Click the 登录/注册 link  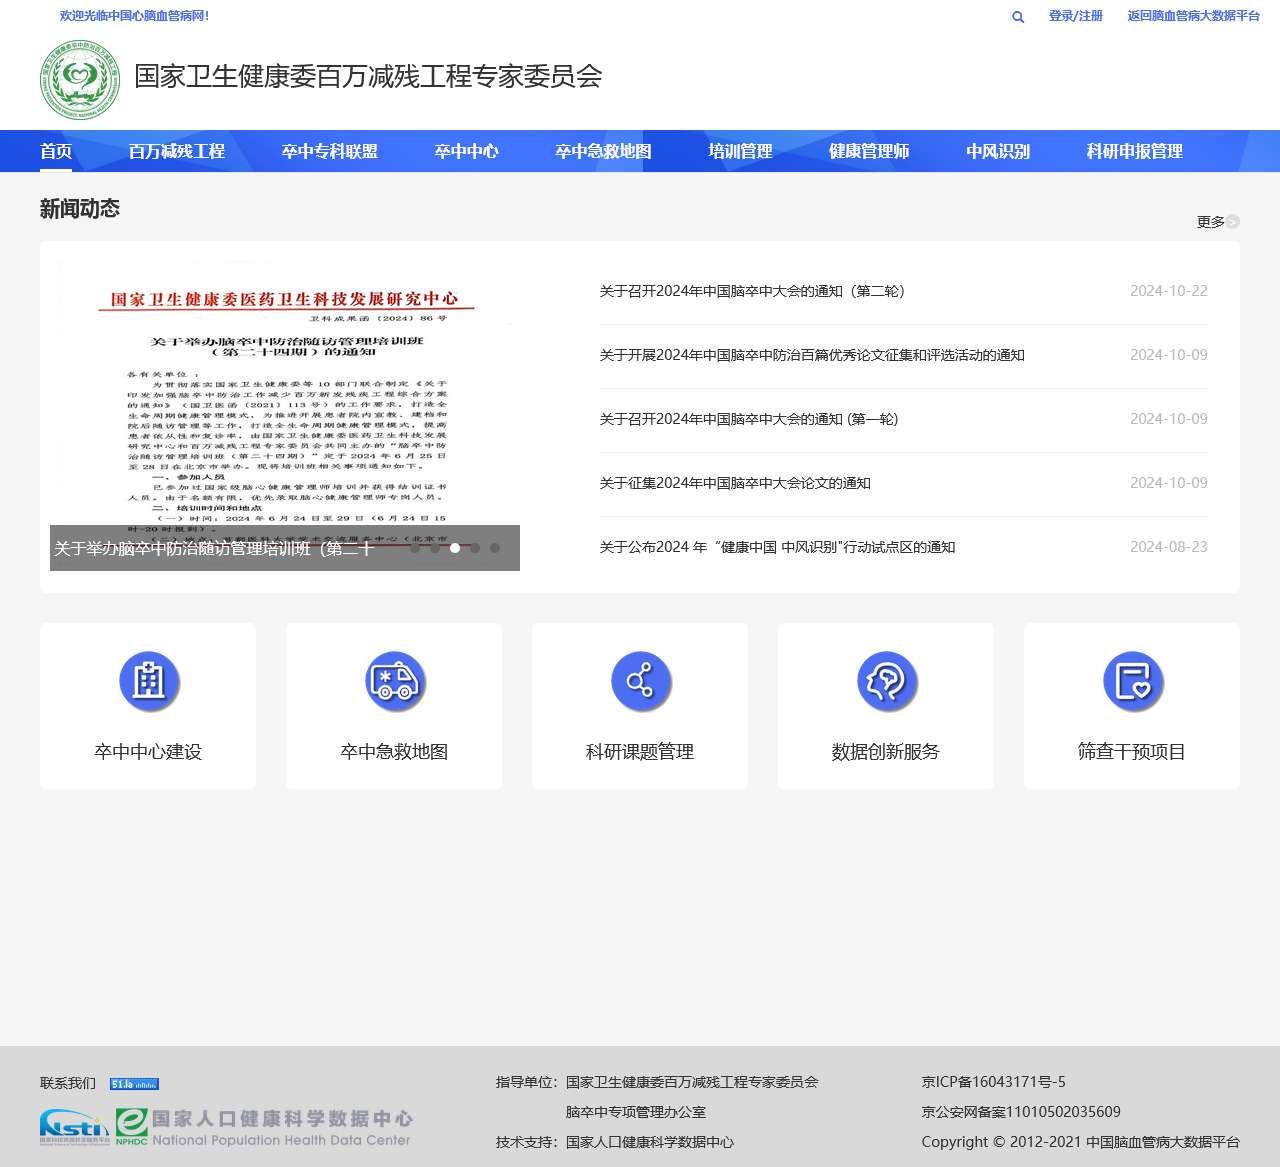point(1076,17)
